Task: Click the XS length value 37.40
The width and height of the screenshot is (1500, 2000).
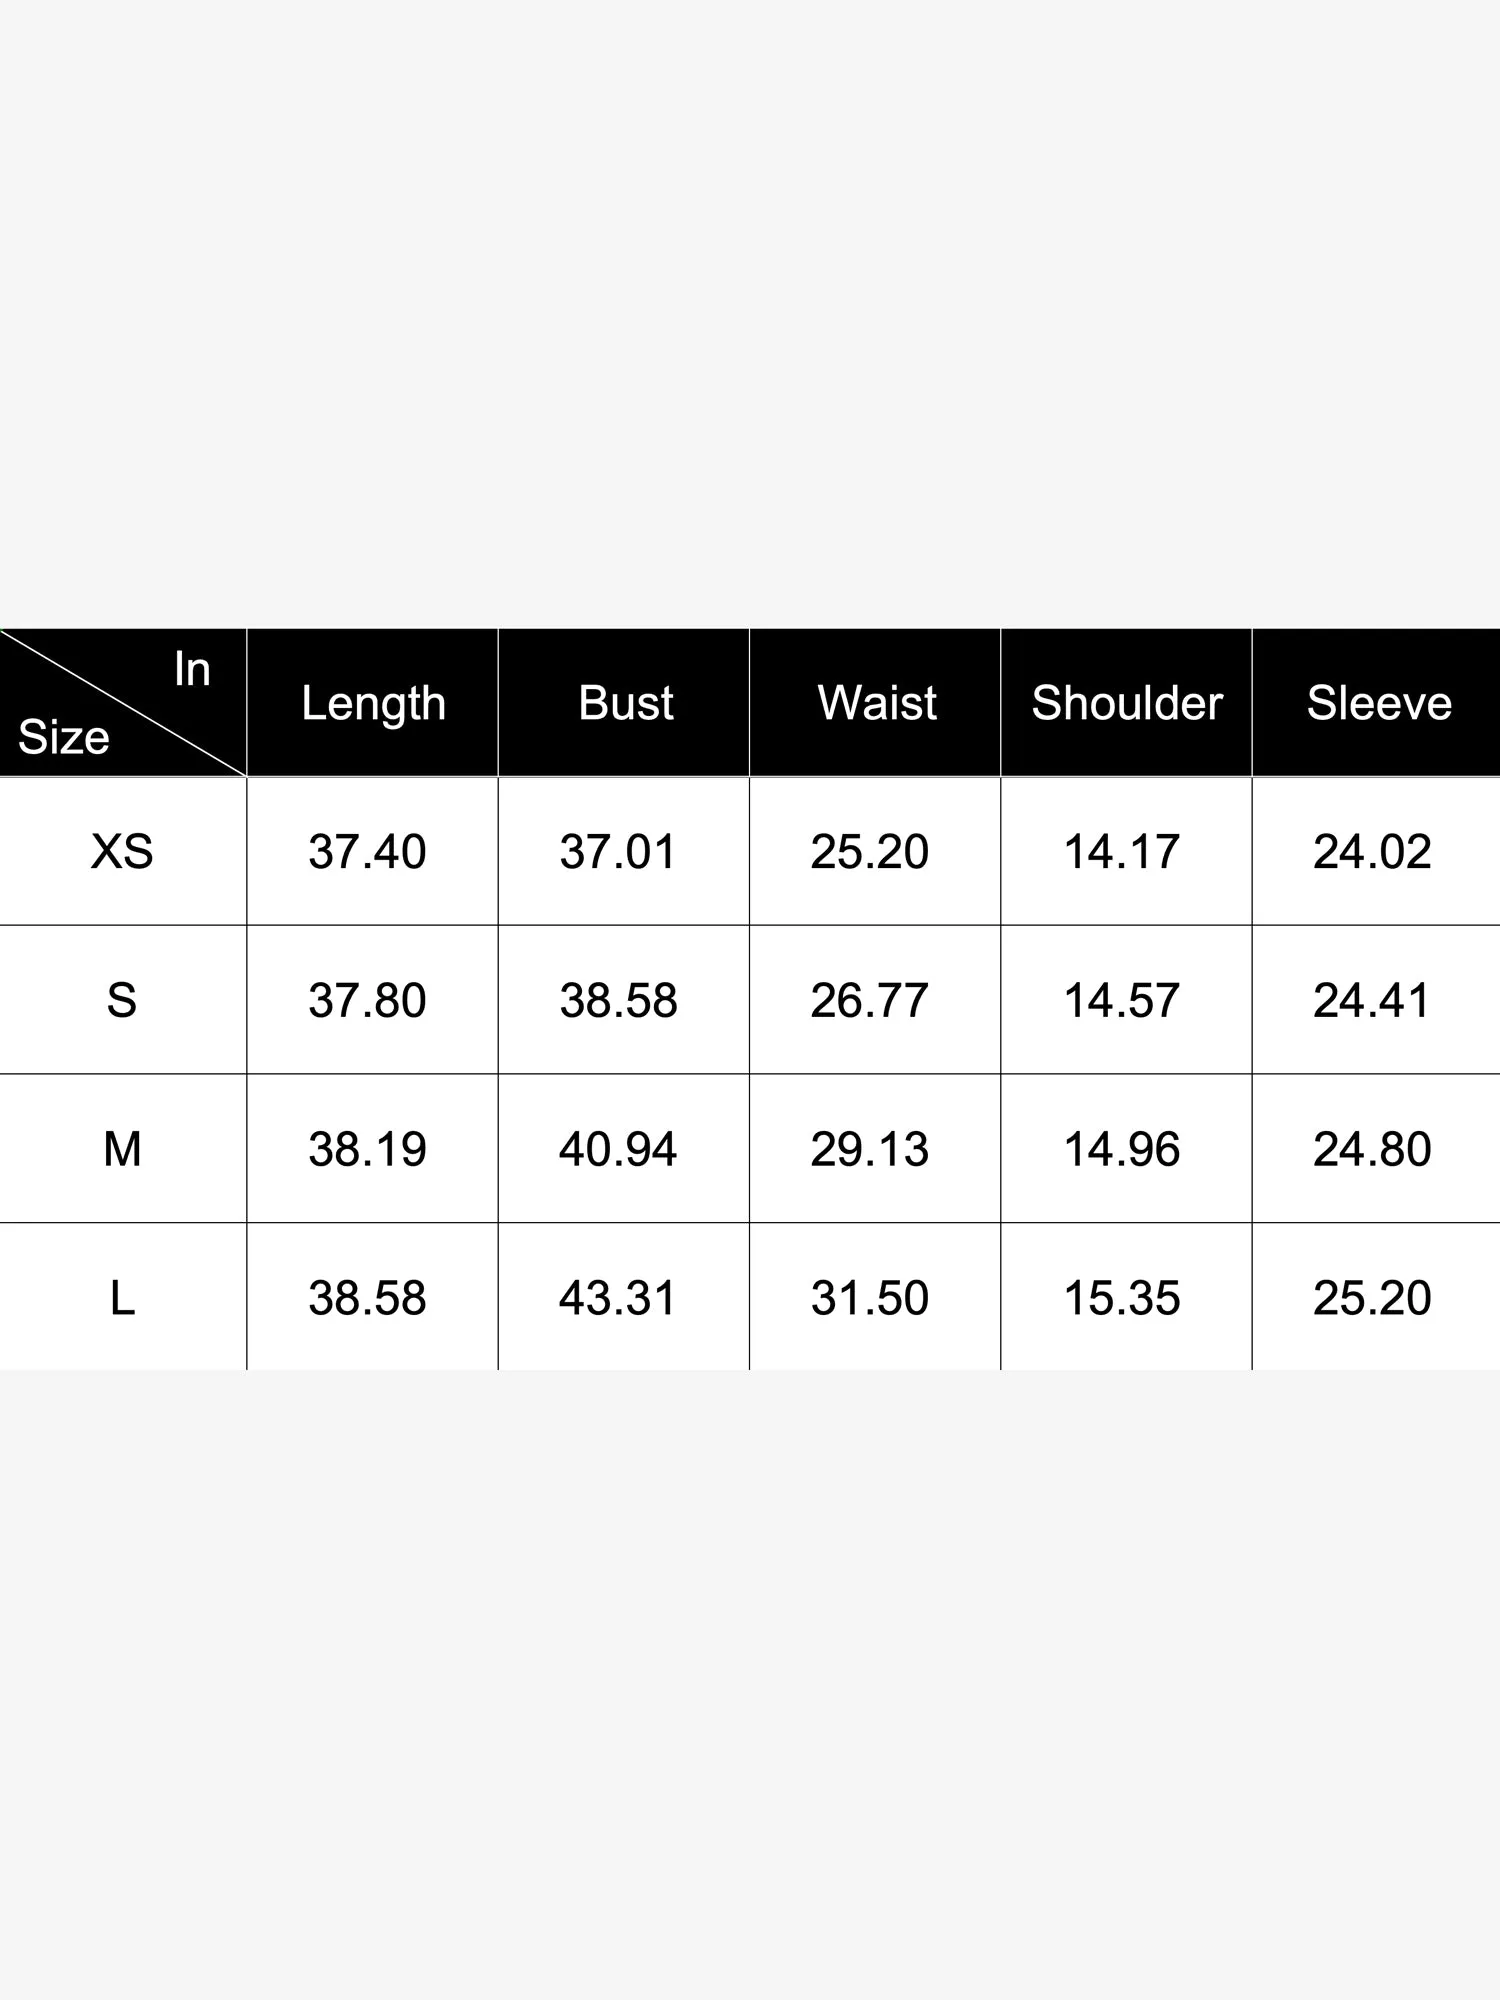Action: click(367, 852)
